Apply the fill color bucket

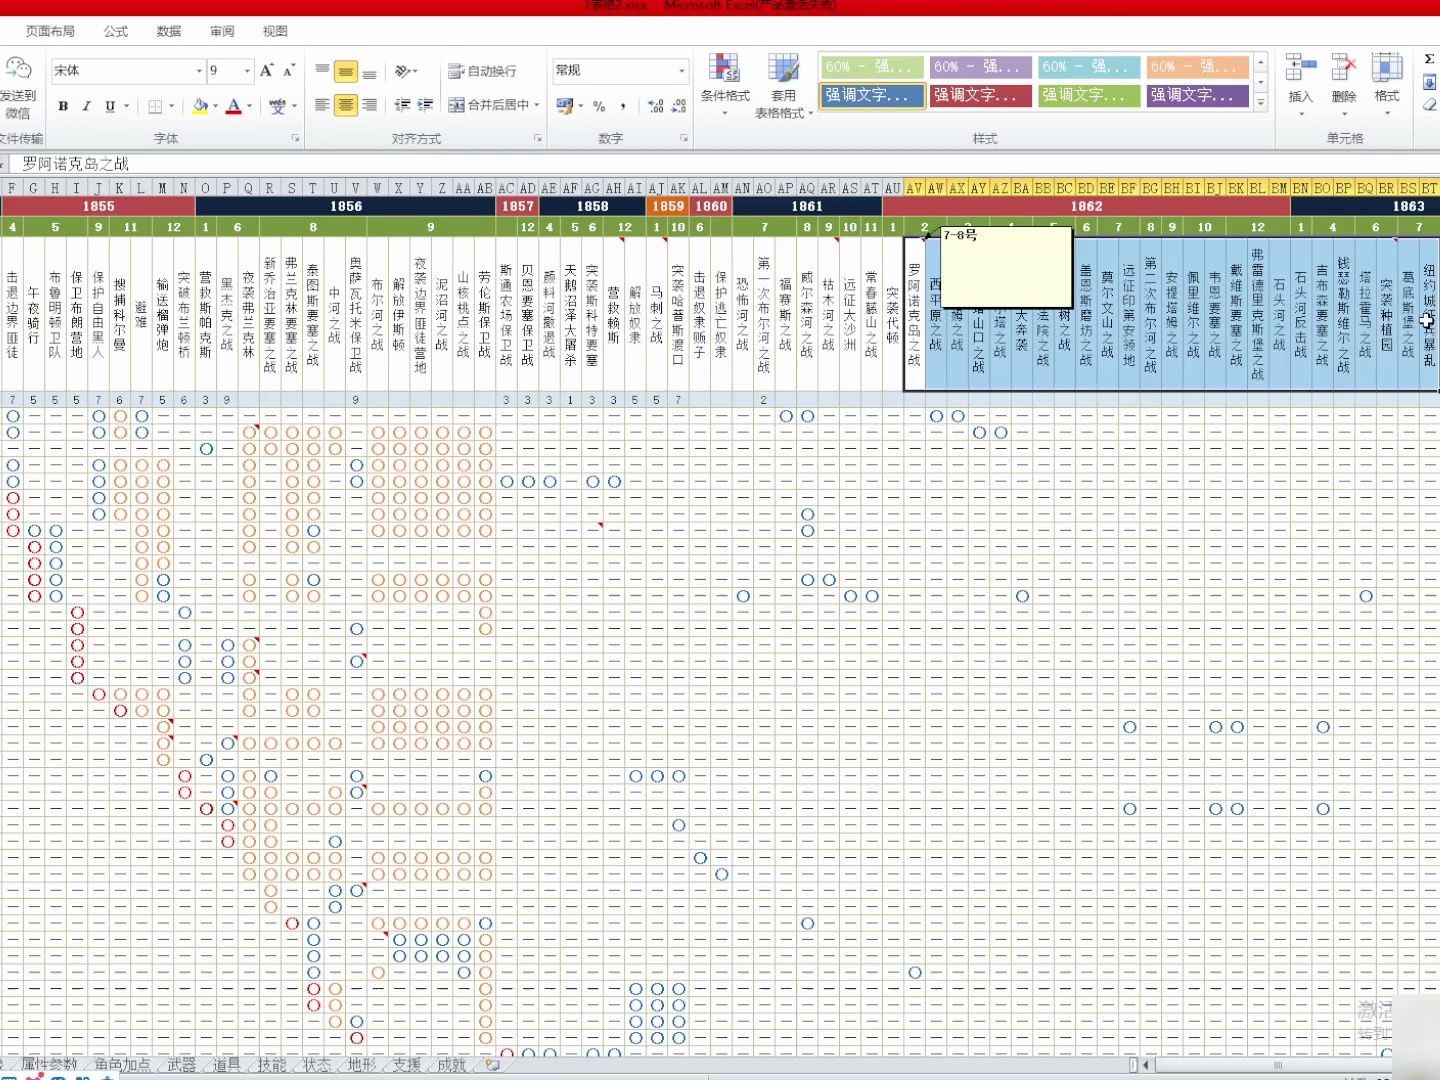200,106
